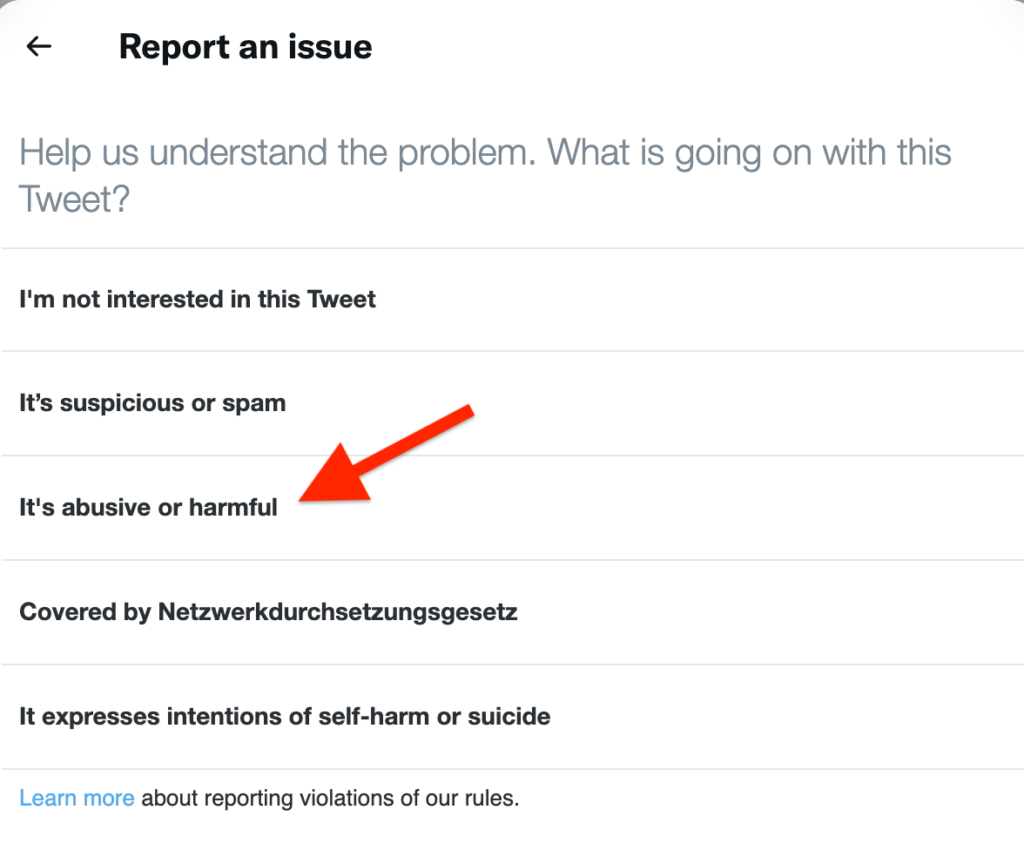Choose "It's suspicious or spam" option
This screenshot has width=1024, height=857.
[152, 403]
